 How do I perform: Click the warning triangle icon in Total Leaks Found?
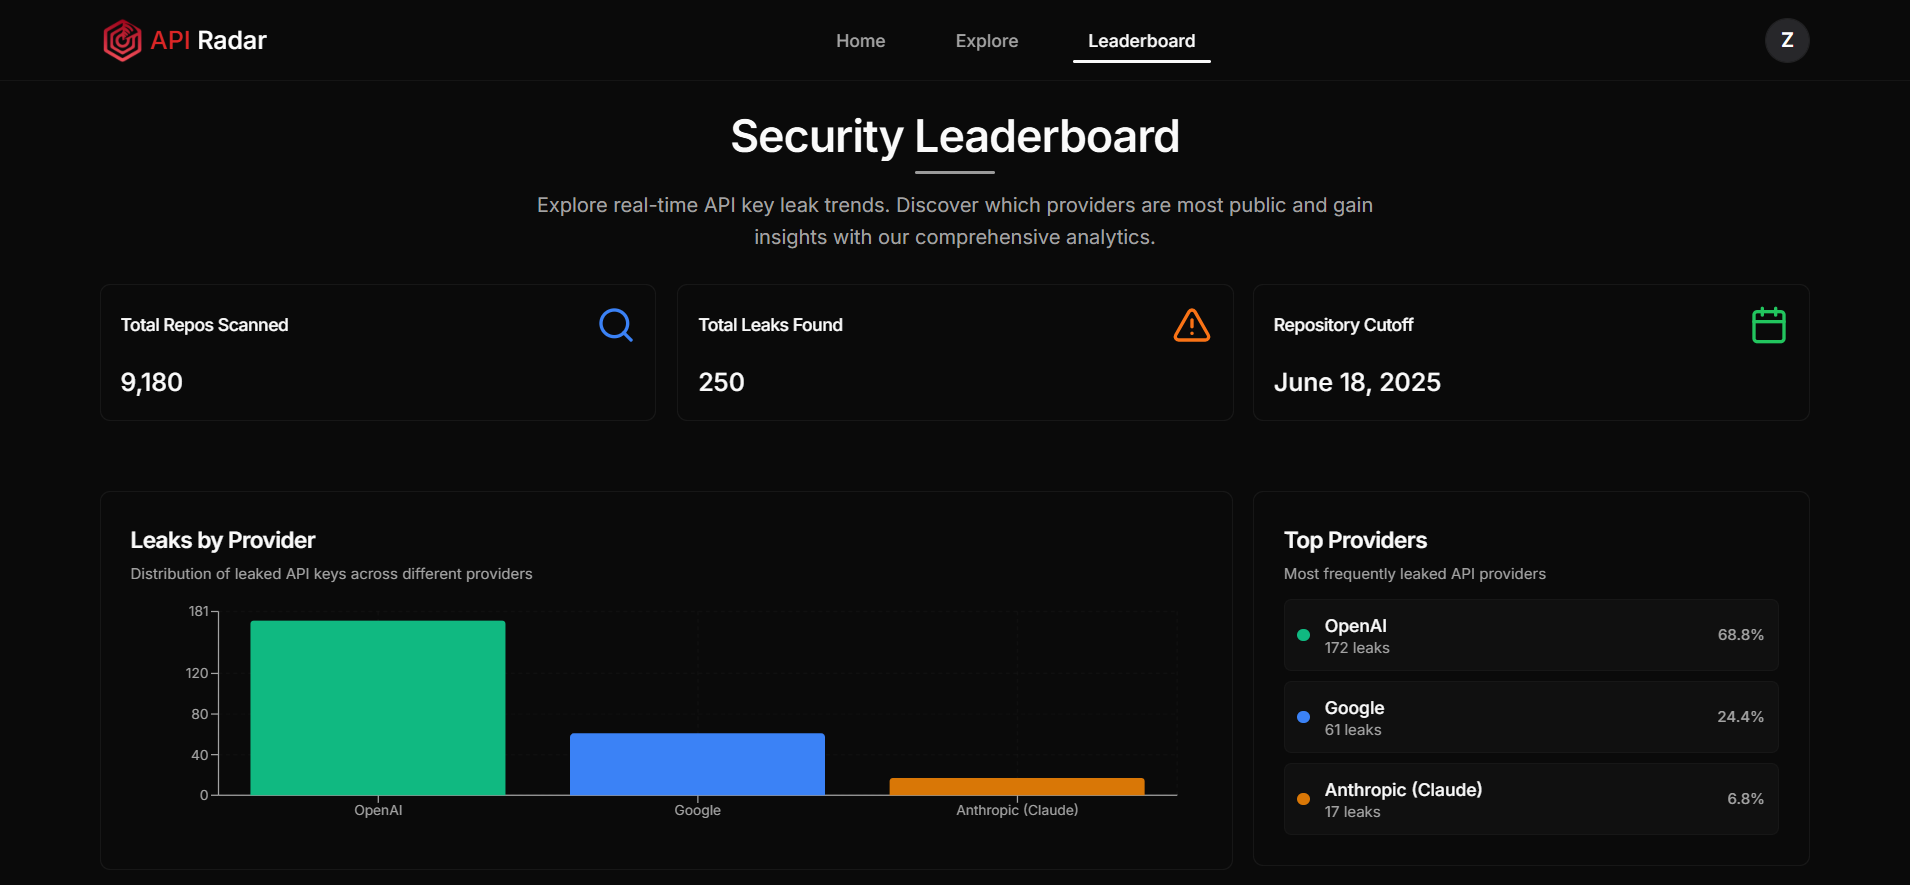pyautogui.click(x=1192, y=325)
